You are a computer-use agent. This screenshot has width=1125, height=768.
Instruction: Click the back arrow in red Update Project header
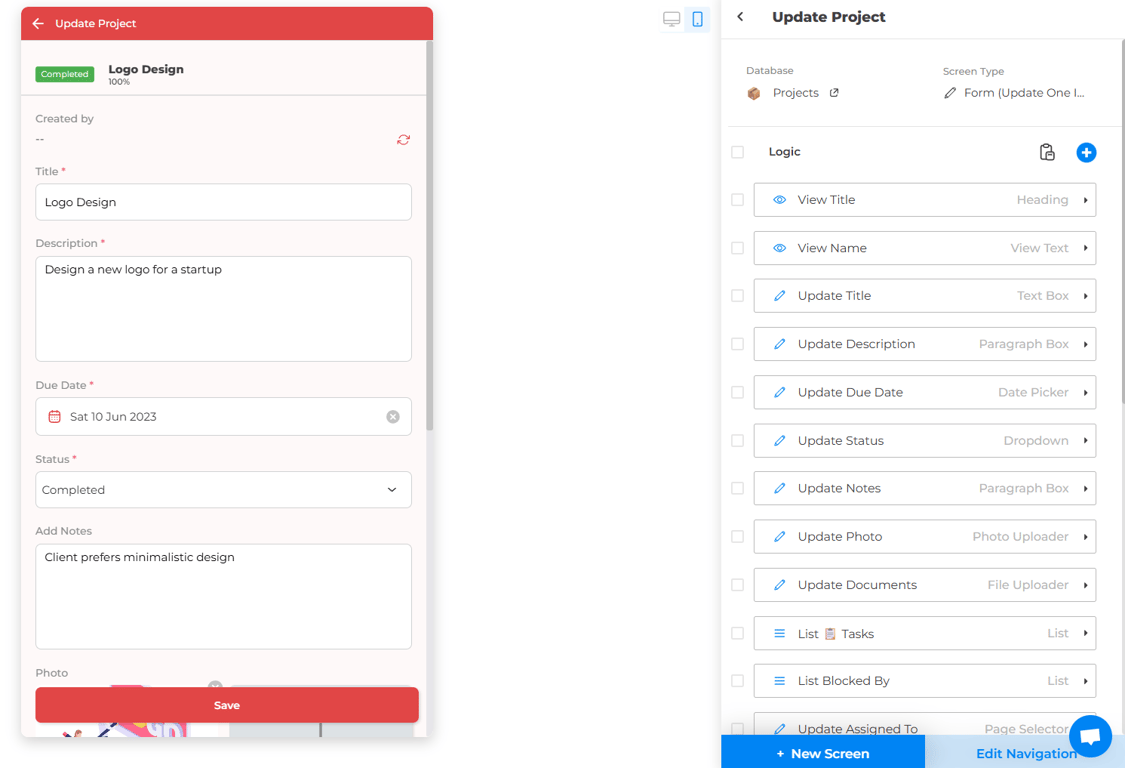[x=38, y=24]
